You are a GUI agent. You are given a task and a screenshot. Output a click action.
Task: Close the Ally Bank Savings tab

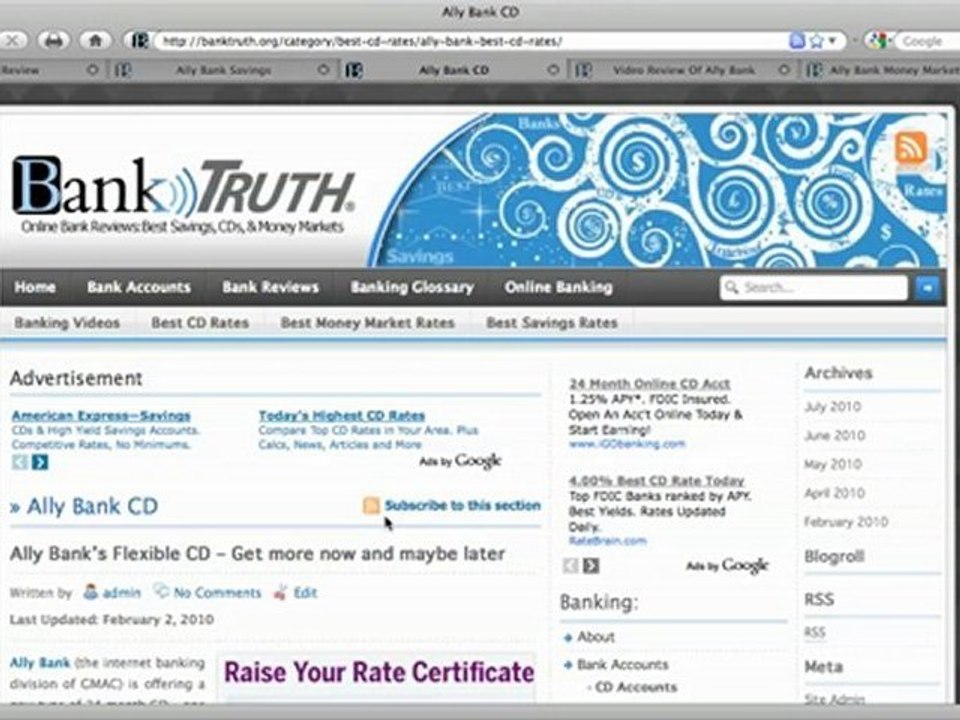323,70
